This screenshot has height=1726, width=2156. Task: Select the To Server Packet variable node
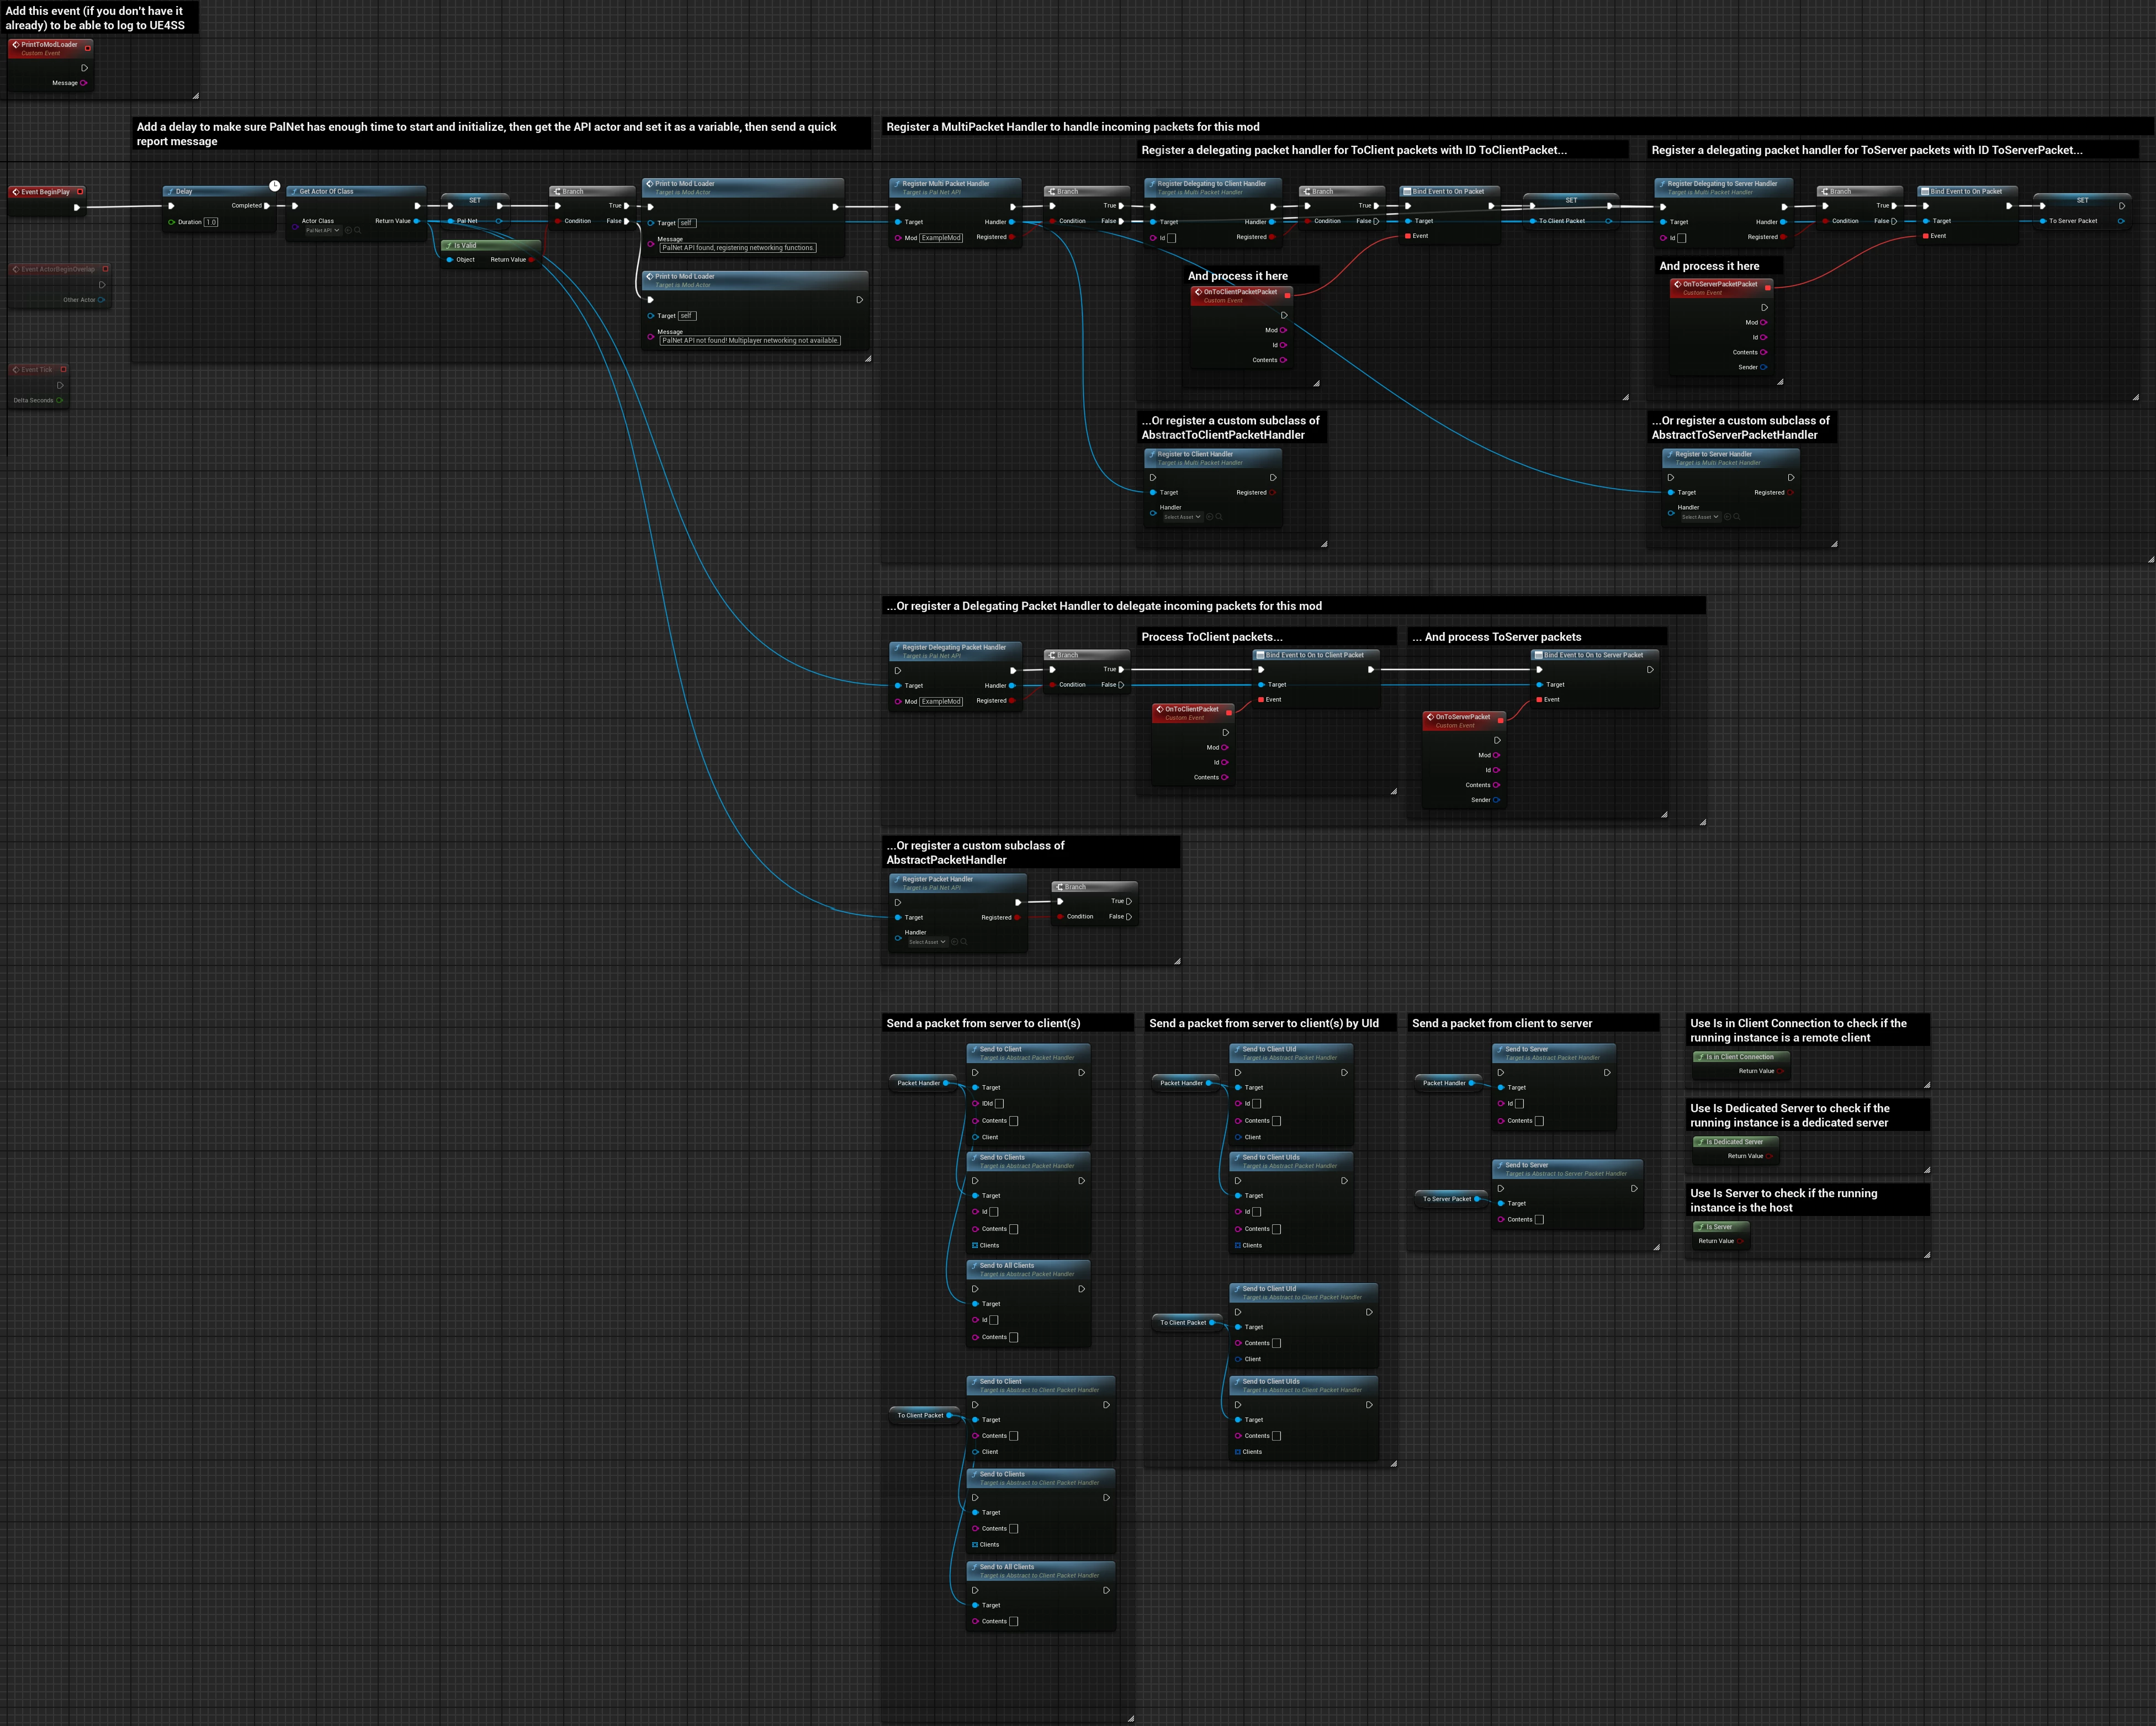1447,1199
